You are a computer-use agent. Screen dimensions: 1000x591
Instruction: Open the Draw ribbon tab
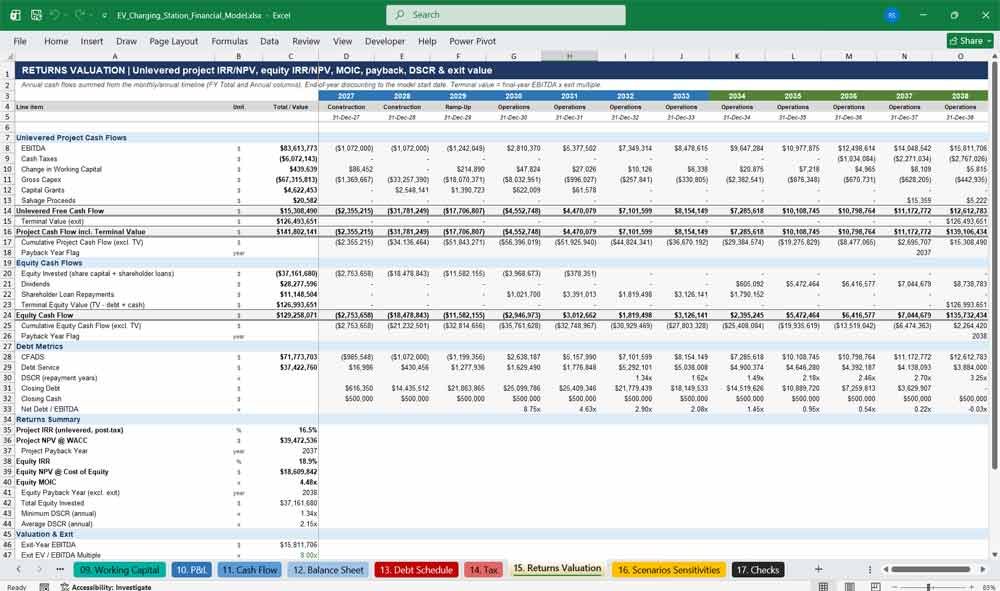coord(126,41)
